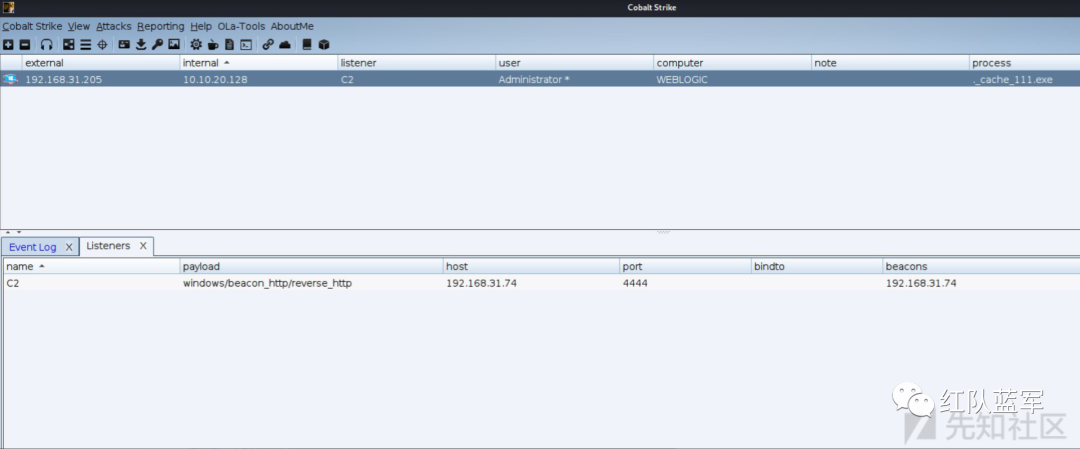
Task: Switch to session table view icon
Action: pyautogui.click(x=85, y=45)
